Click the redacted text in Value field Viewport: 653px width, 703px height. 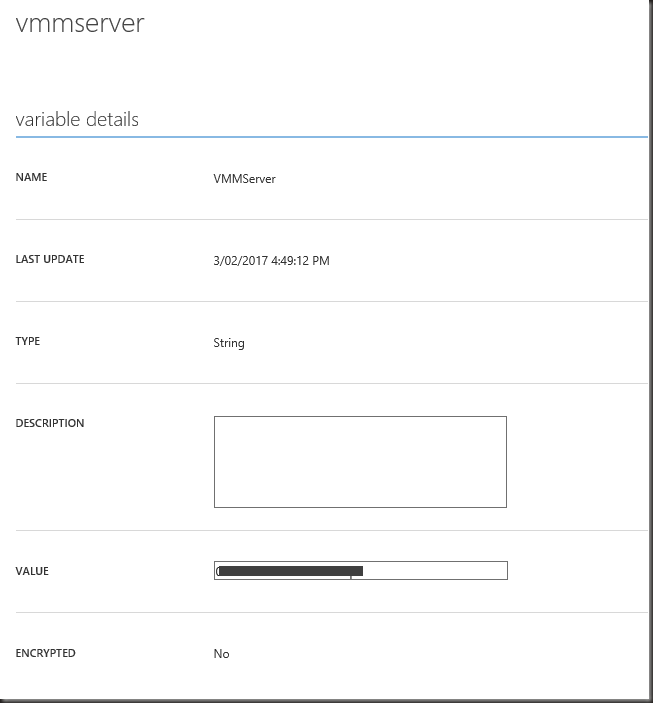click(x=290, y=571)
